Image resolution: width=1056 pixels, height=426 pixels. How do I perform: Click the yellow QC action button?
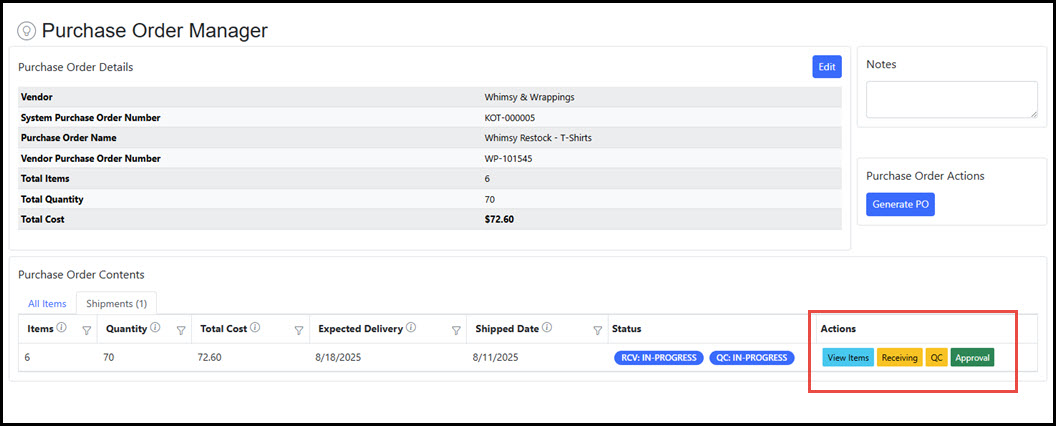(x=936, y=358)
